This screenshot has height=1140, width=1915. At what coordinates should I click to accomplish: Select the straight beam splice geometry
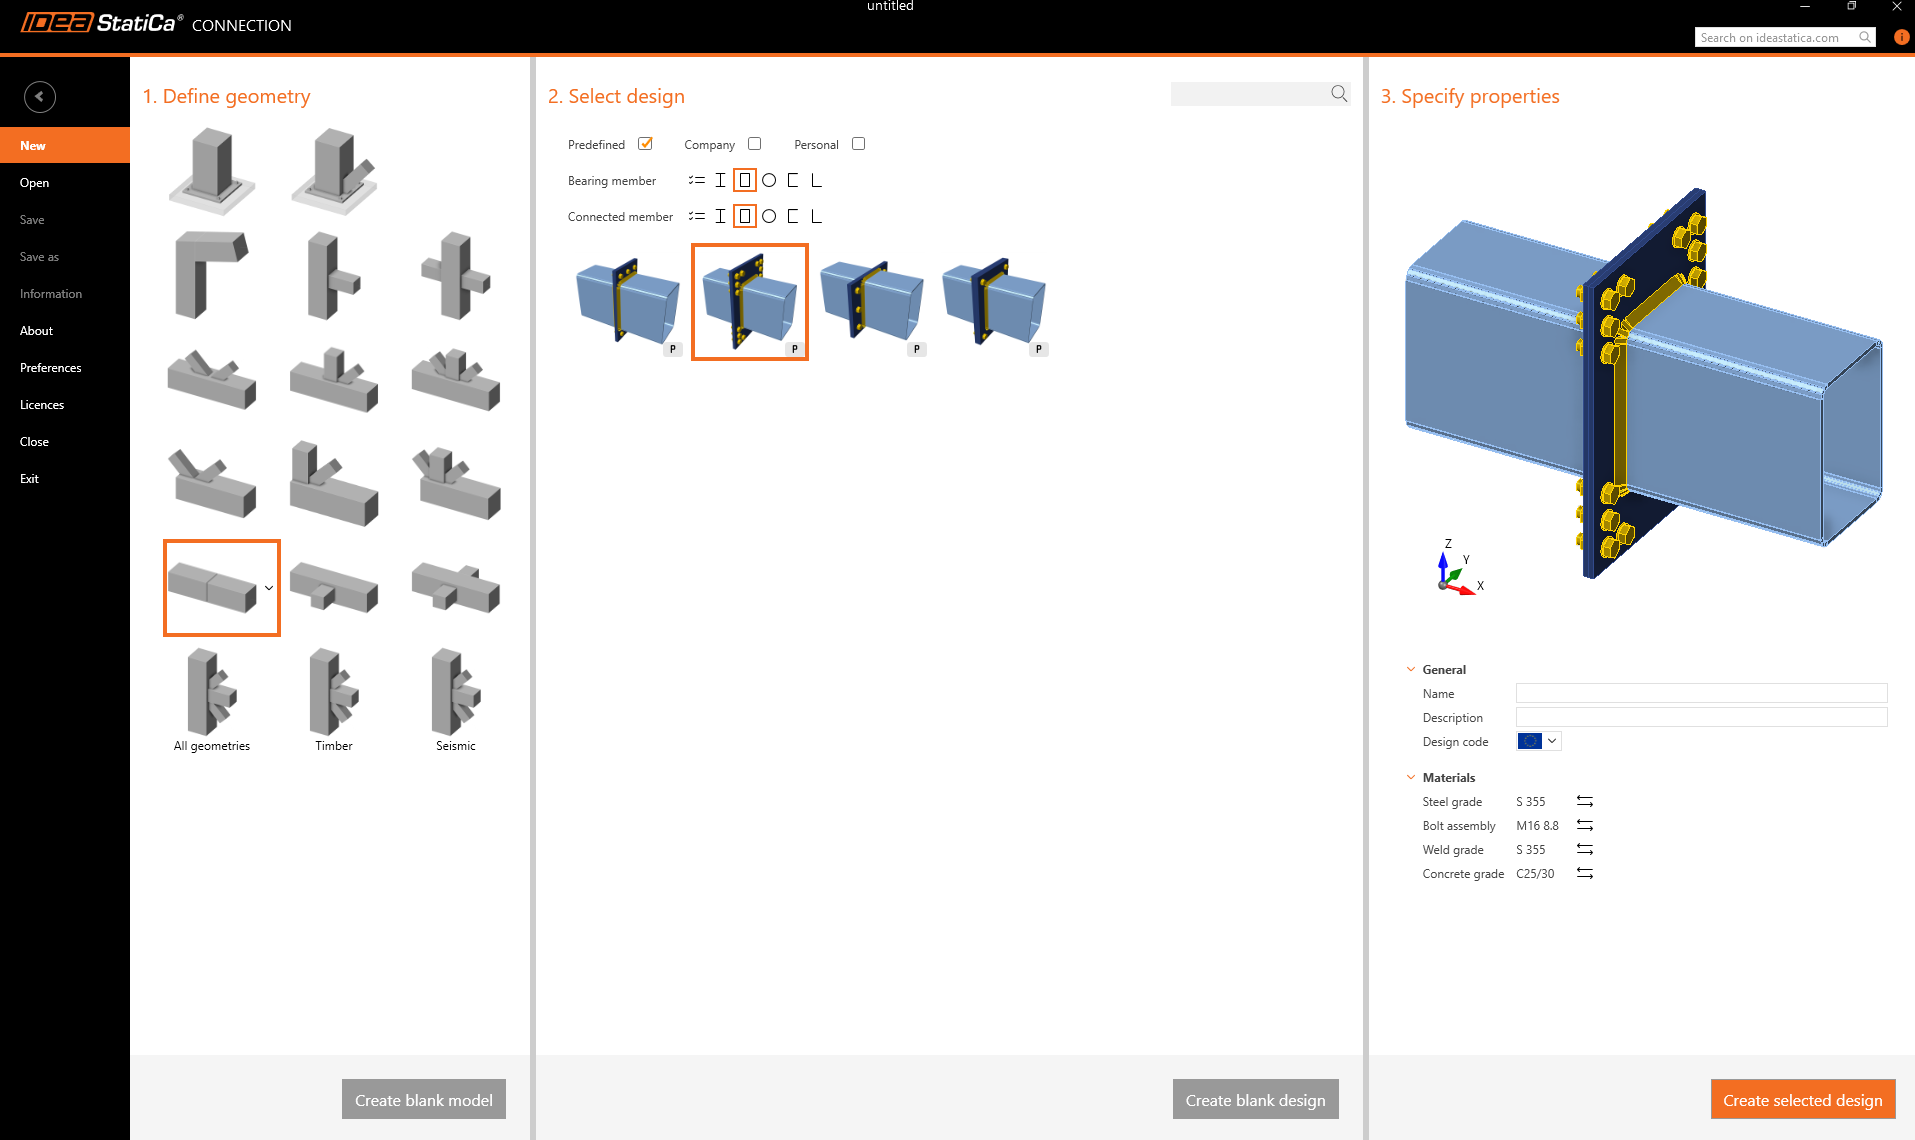(x=212, y=587)
